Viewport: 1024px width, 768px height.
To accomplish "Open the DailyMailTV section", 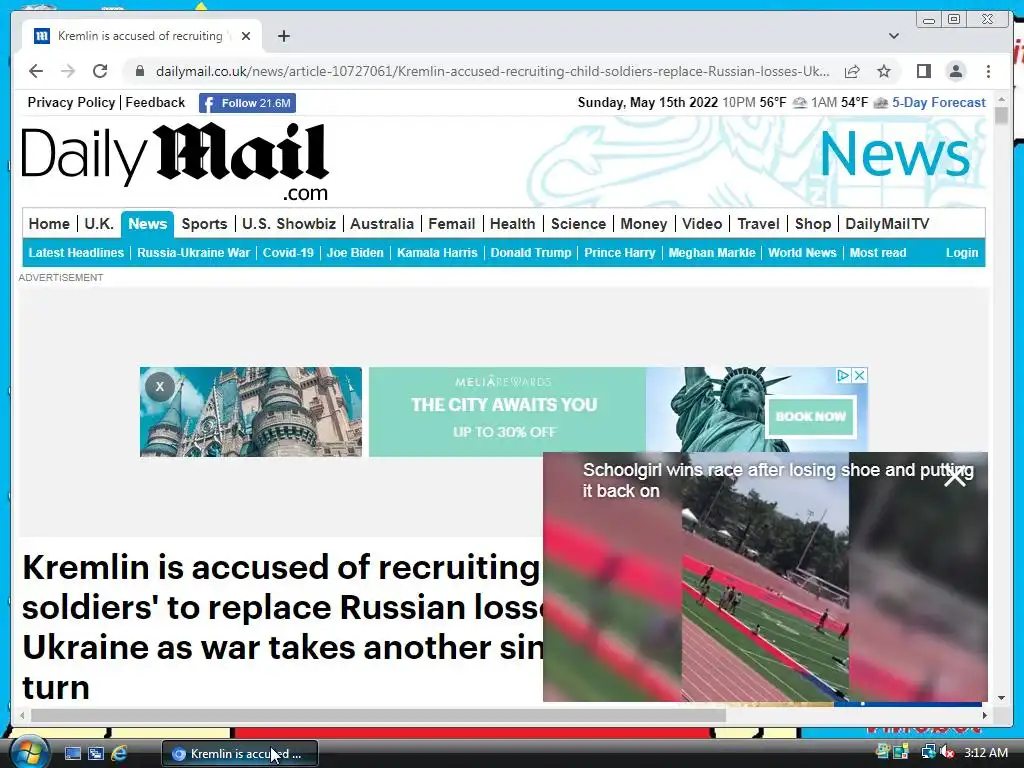I will tap(887, 224).
